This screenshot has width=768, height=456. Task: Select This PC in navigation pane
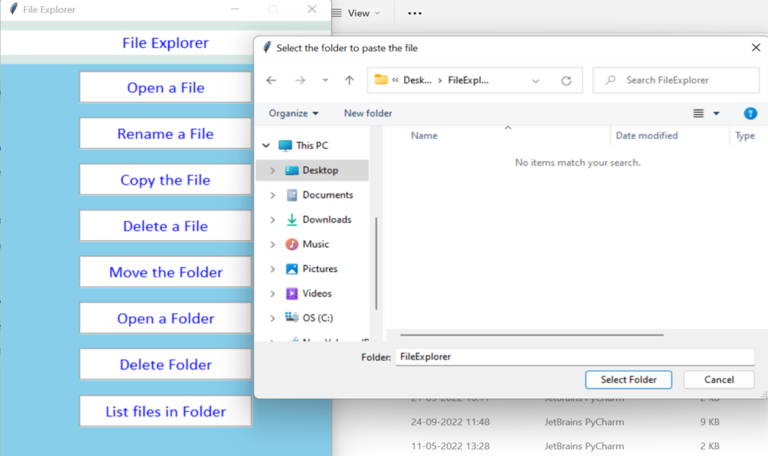click(x=312, y=145)
